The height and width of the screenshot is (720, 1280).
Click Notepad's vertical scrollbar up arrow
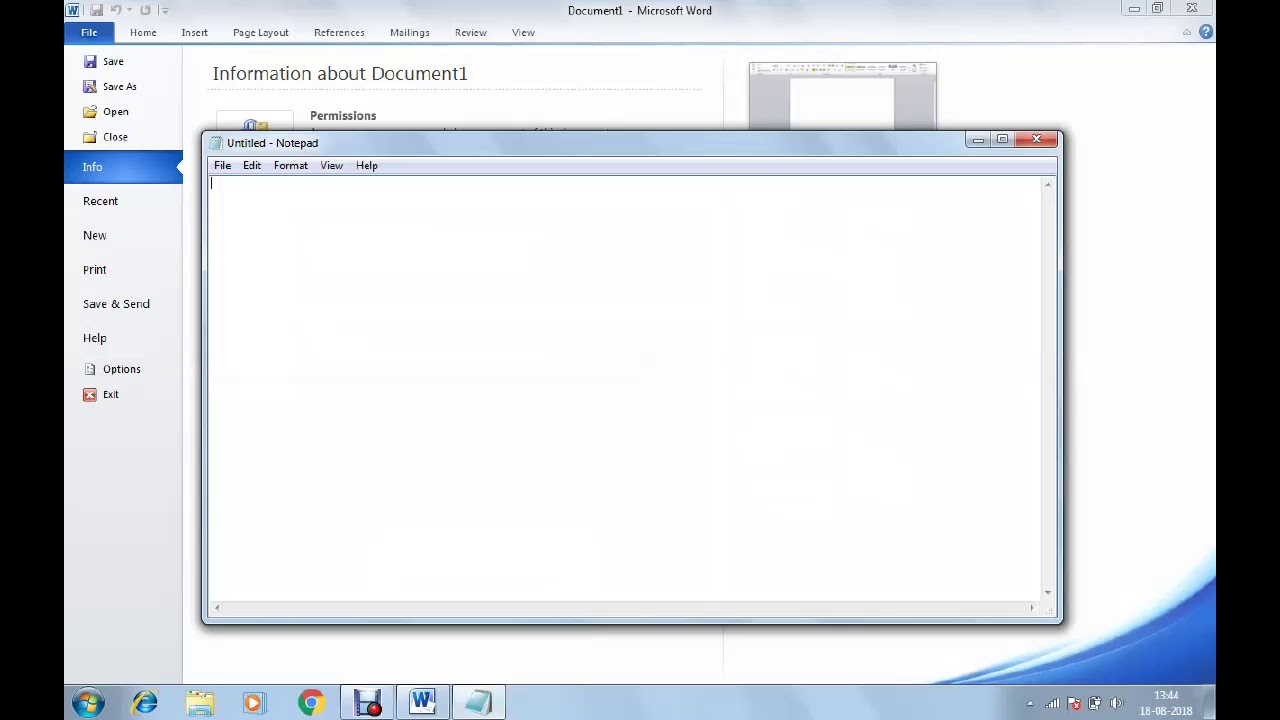[x=1048, y=185]
